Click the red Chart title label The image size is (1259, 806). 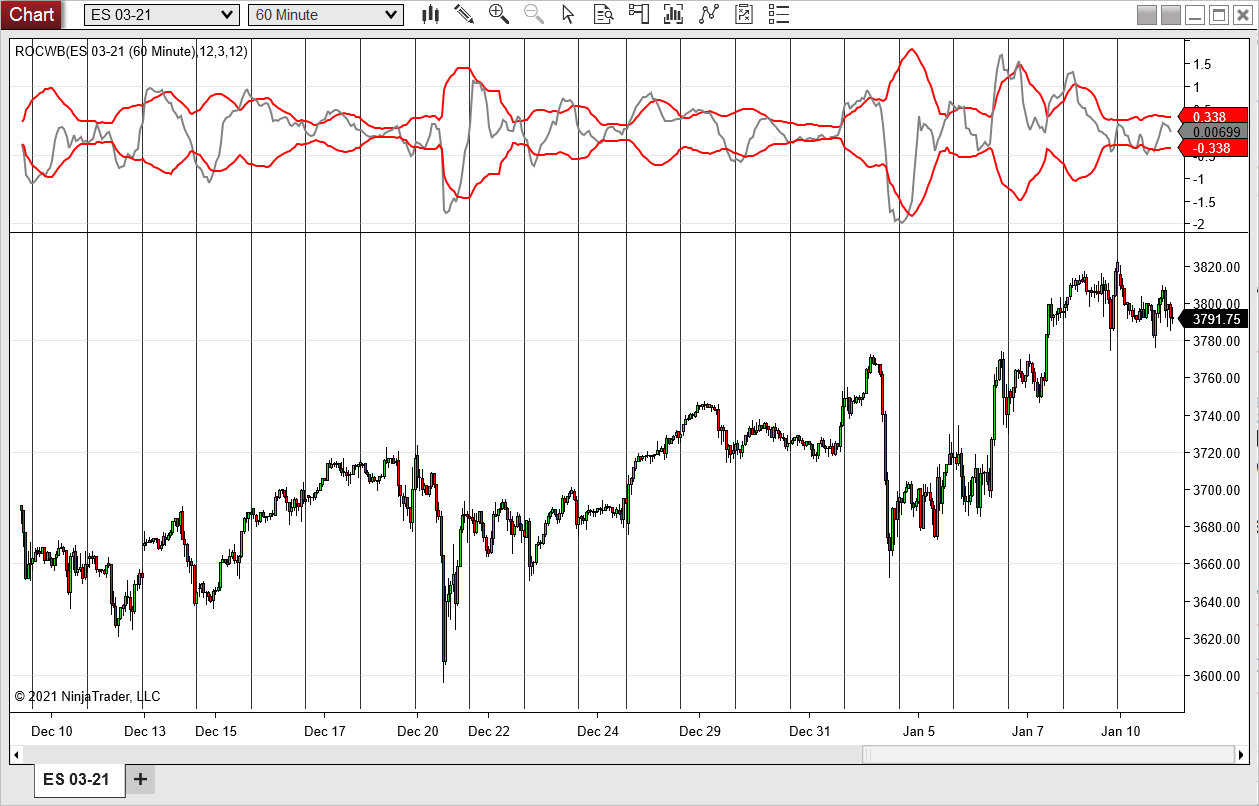[x=32, y=14]
